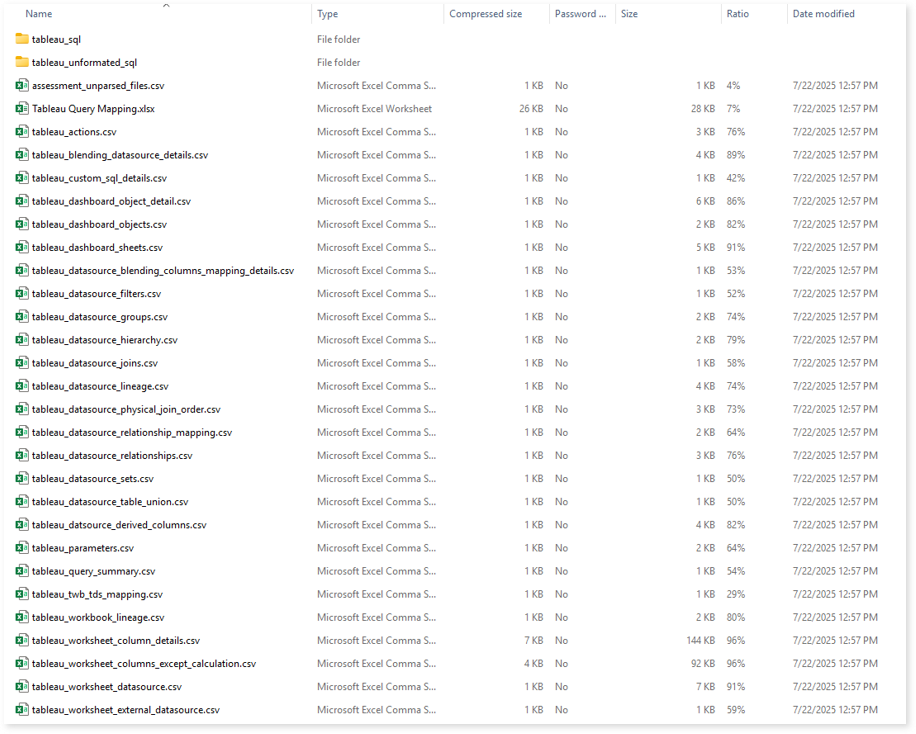This screenshot has height=734, width=916.
Task: Select the tableau_datasource_lineage.csv icon
Action: click(22, 386)
